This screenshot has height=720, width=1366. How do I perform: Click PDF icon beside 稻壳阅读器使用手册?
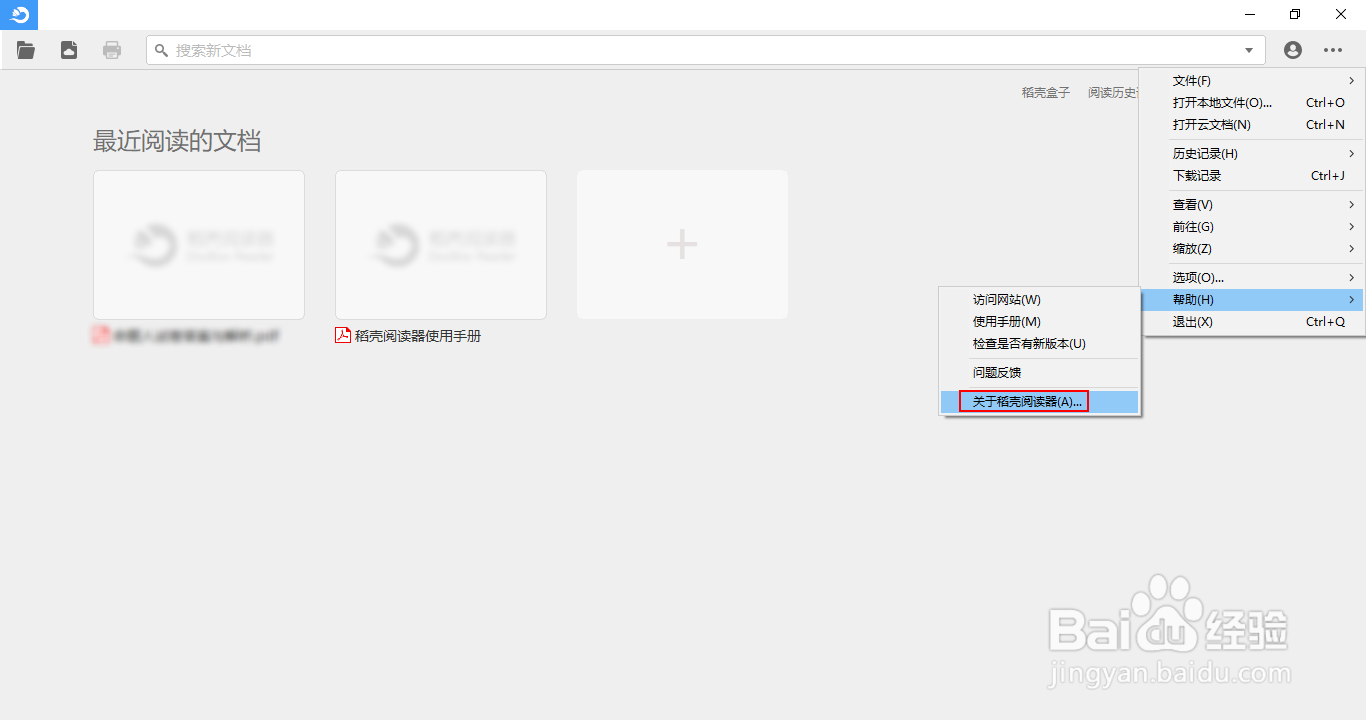343,335
